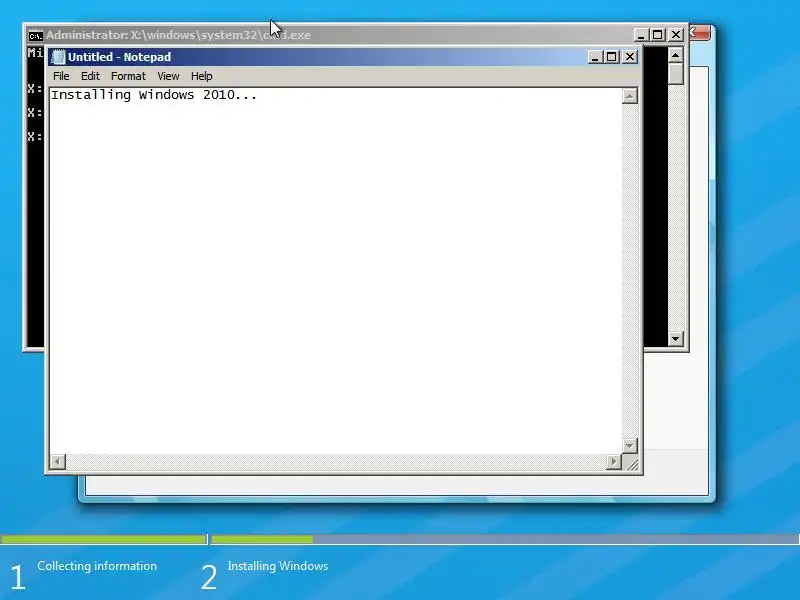Click the 'Collecting information' progress bar
Viewport: 800px width, 600px height.
point(104,539)
